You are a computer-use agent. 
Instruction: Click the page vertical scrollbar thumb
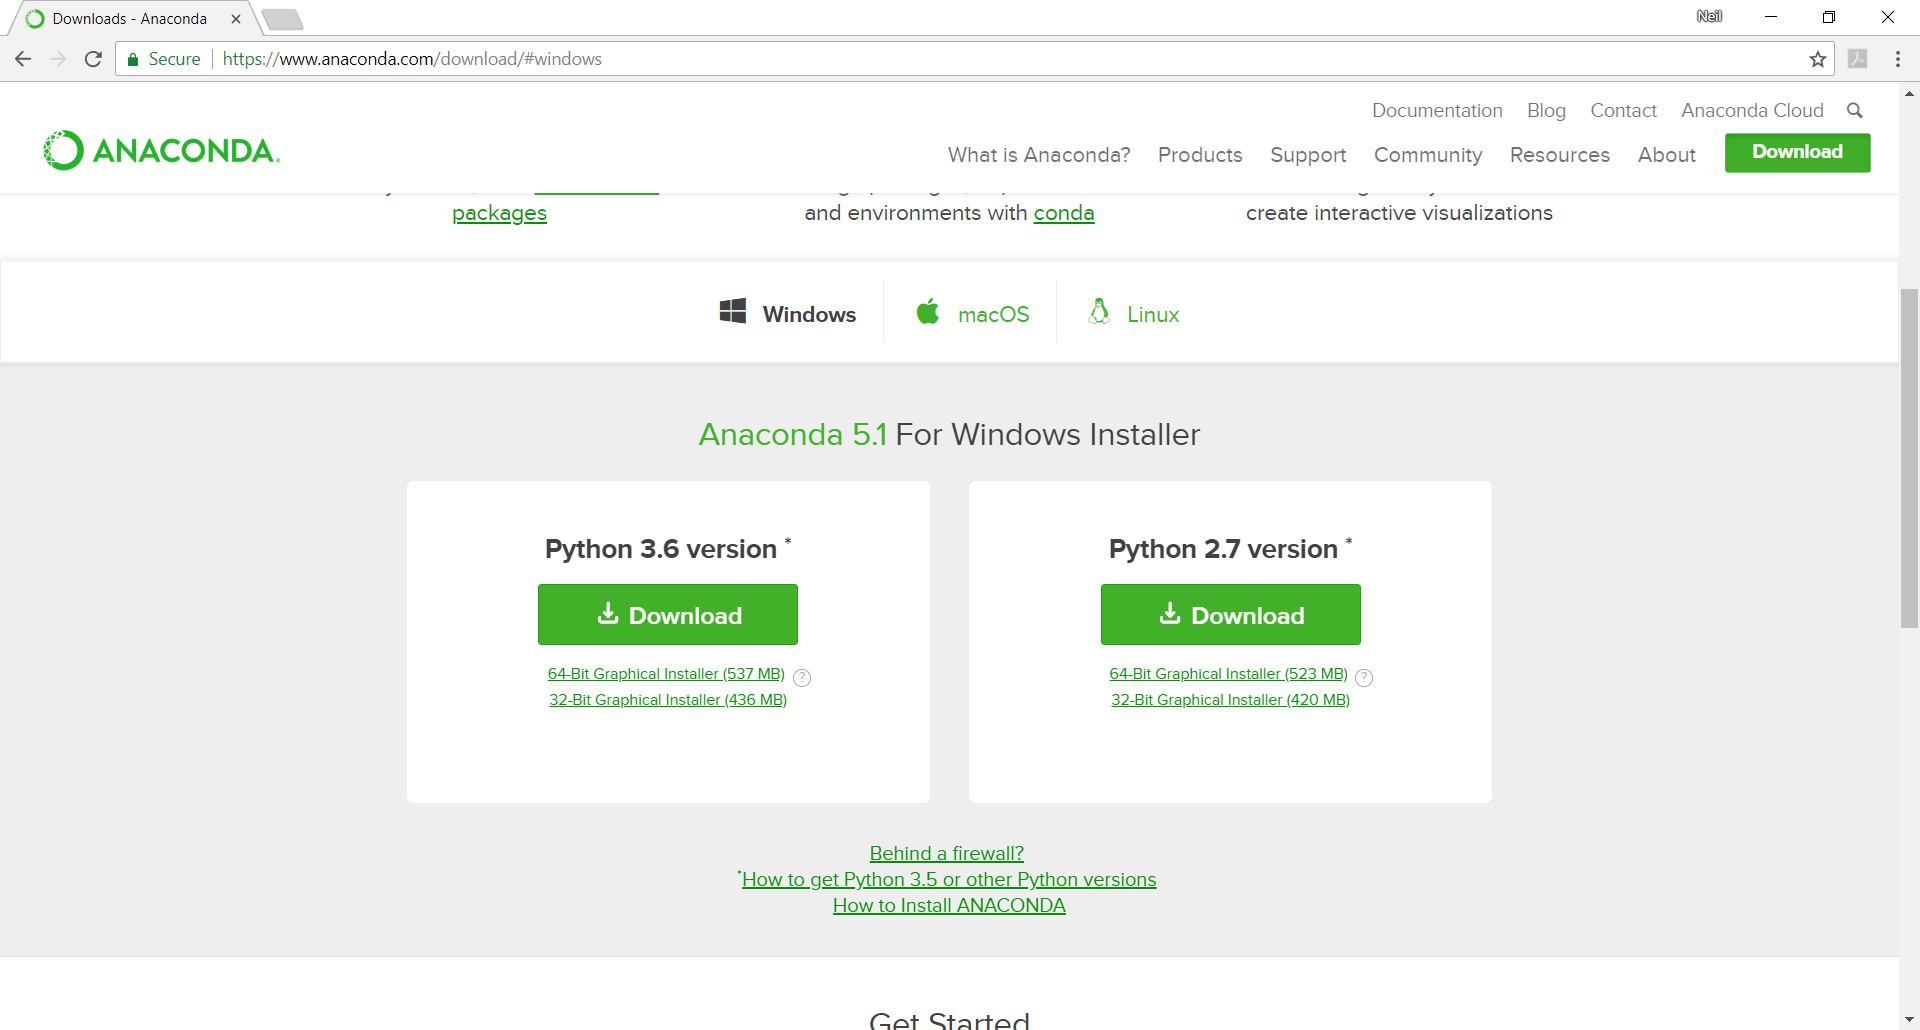pyautogui.click(x=1909, y=458)
